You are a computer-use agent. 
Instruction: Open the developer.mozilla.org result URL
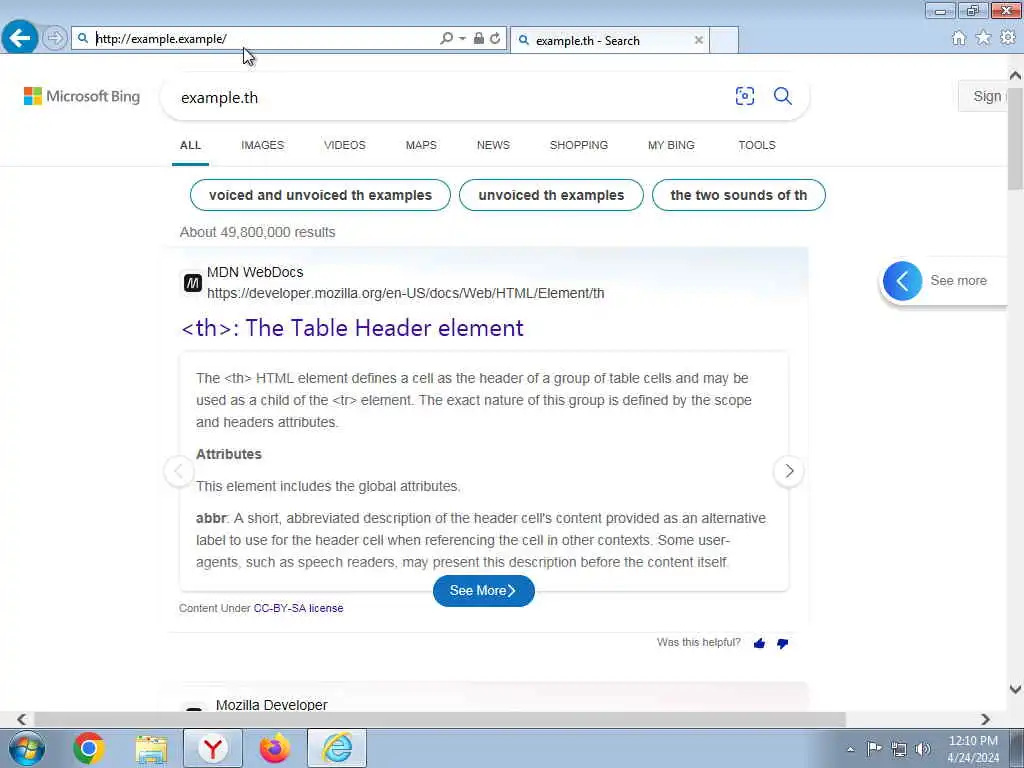(x=406, y=293)
